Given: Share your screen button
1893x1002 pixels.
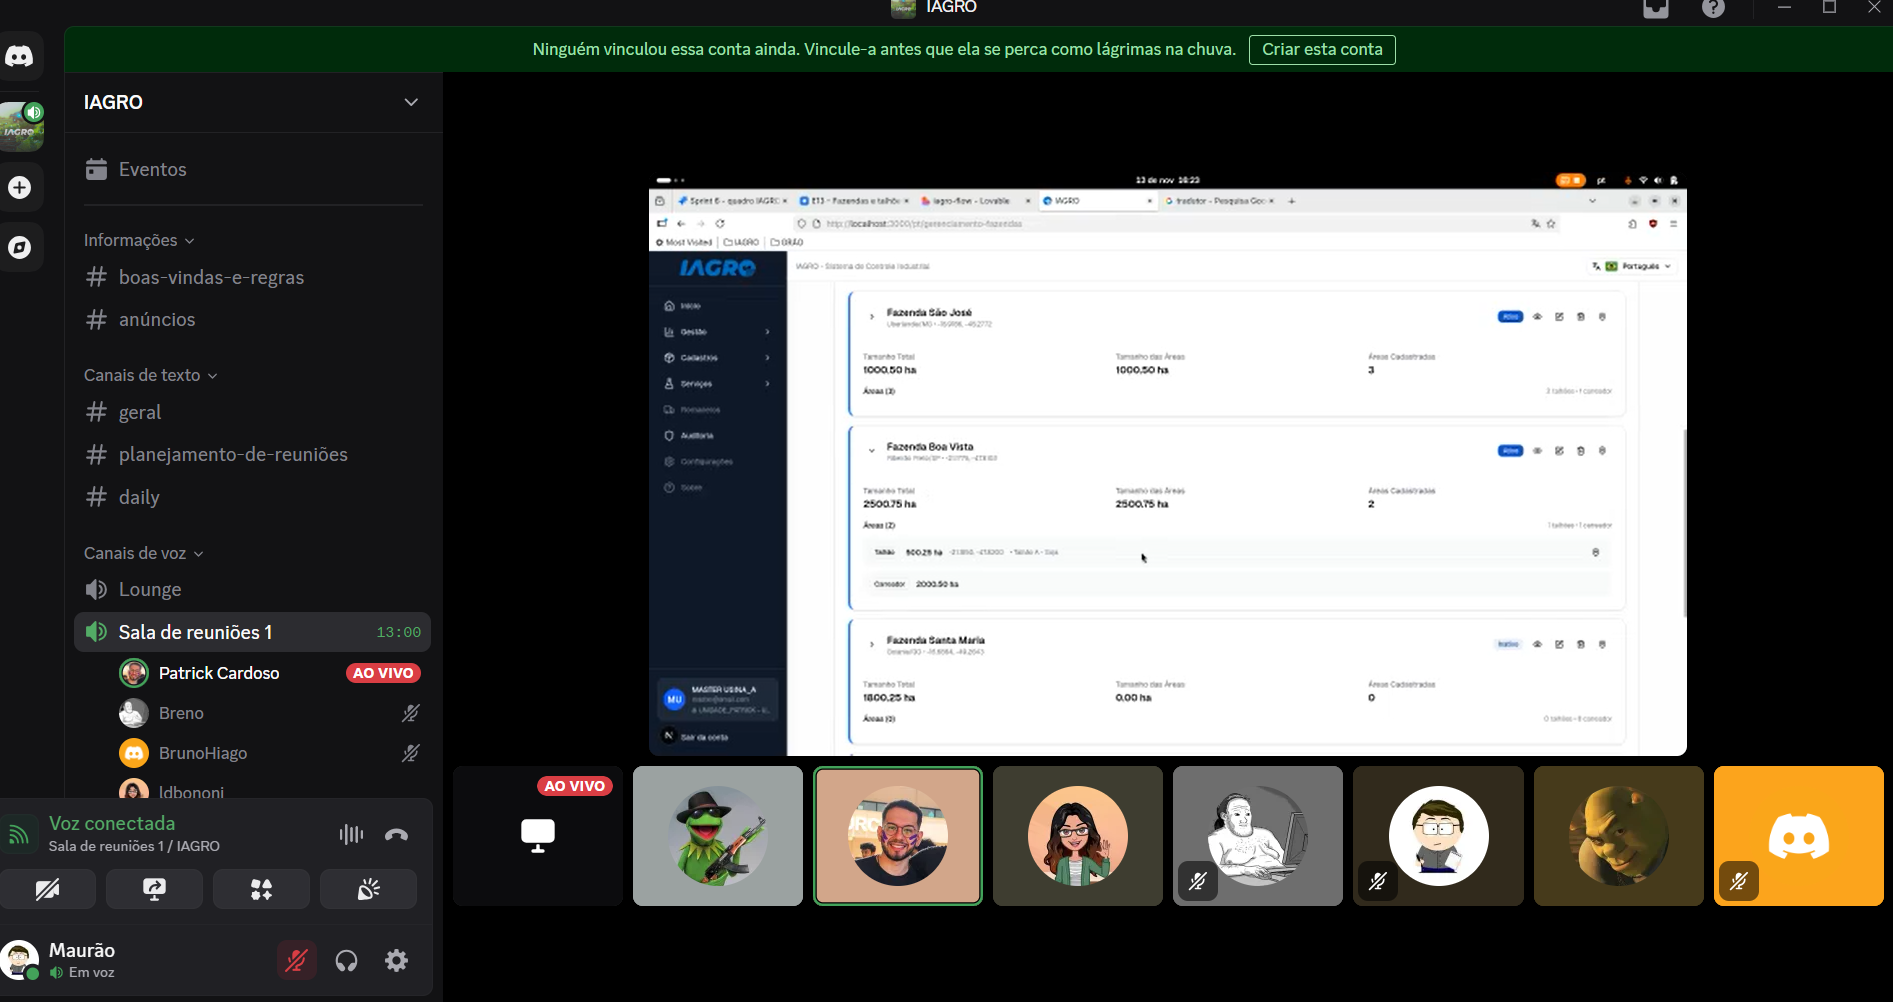Looking at the screenshot, I should click(x=155, y=889).
